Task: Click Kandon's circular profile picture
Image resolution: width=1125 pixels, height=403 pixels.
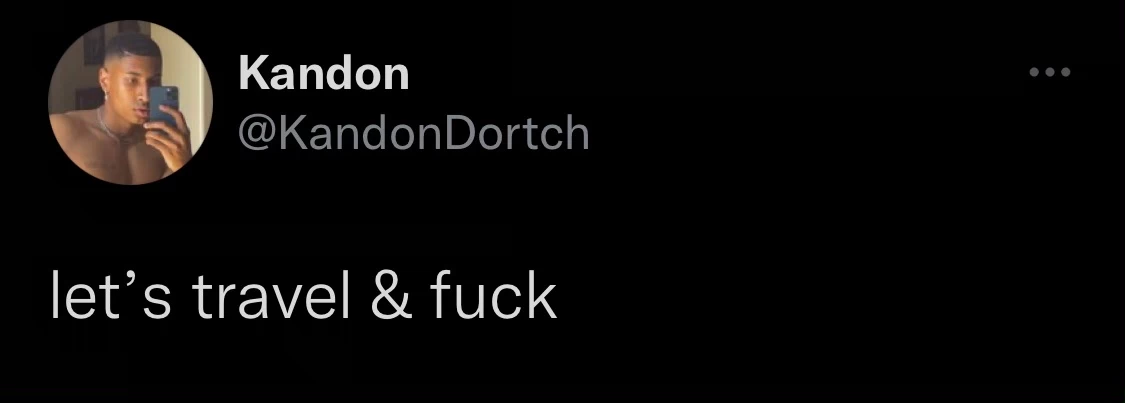Action: pos(131,103)
